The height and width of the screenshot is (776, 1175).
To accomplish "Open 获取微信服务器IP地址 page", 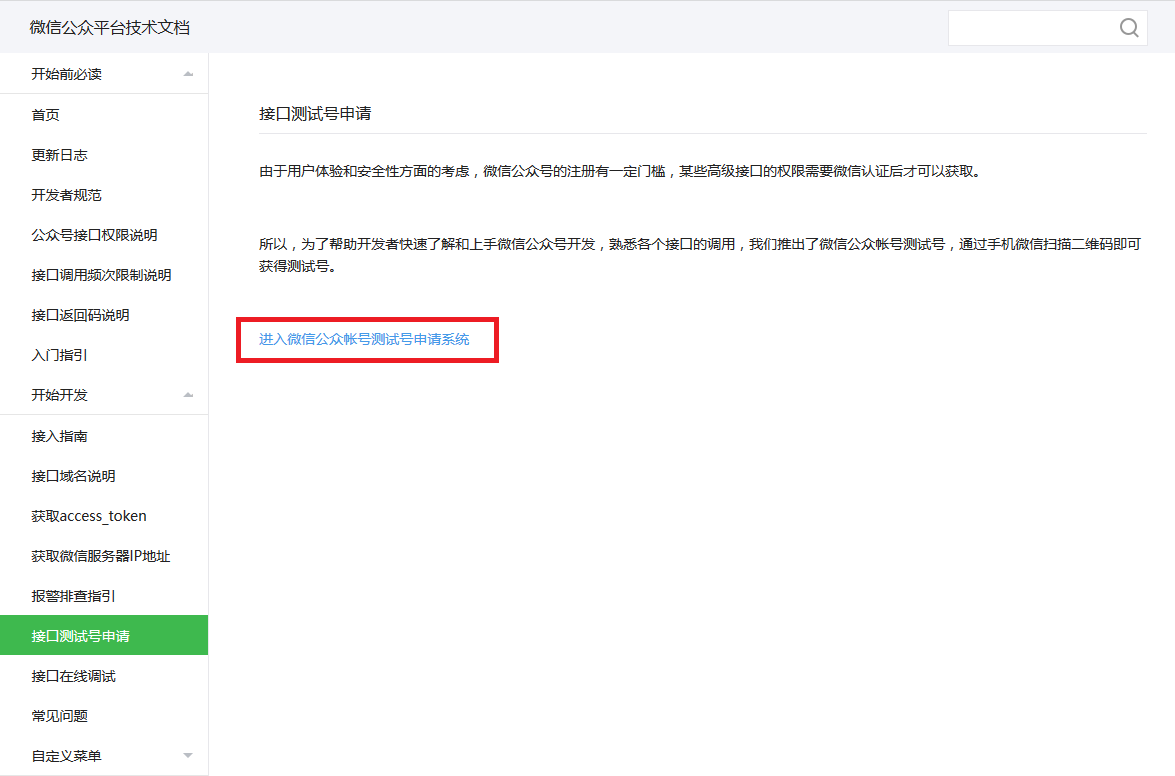I will point(104,556).
